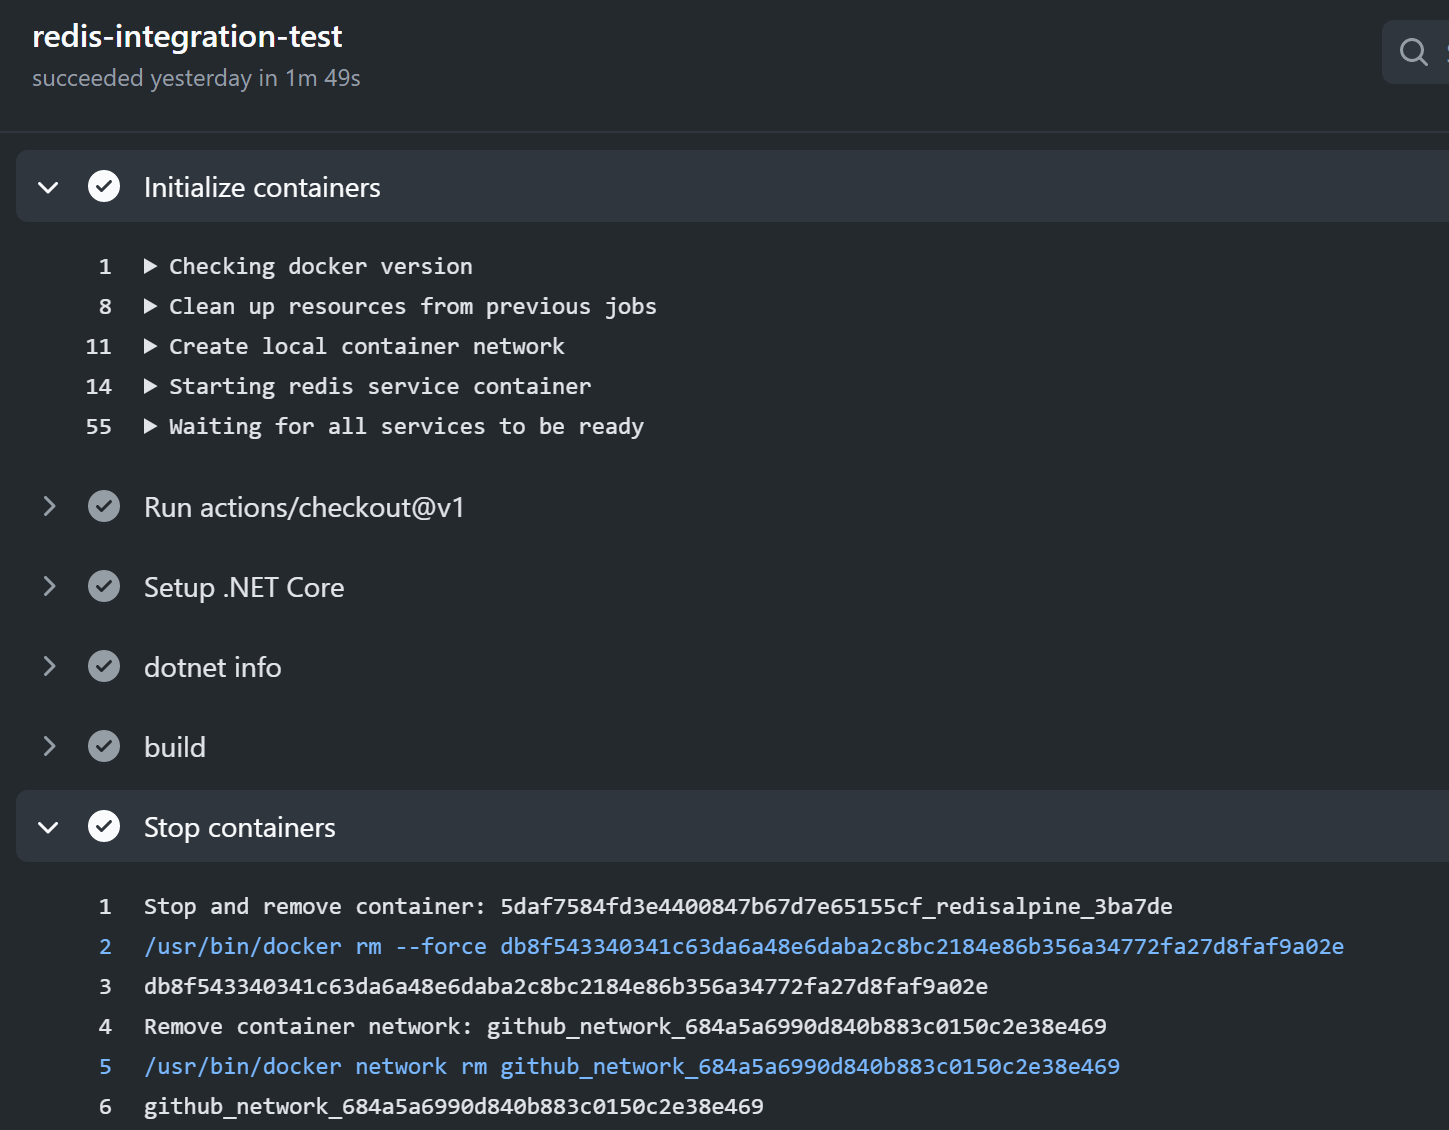This screenshot has width=1449, height=1130.
Task: Expand Clean up resources from previous jobs
Action: [150, 307]
